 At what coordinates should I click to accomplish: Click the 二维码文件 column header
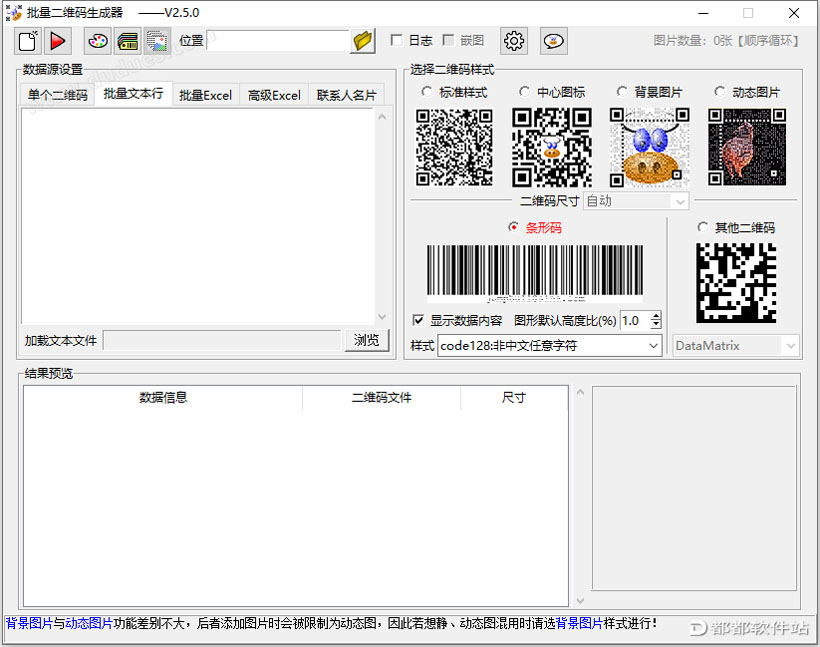point(381,398)
